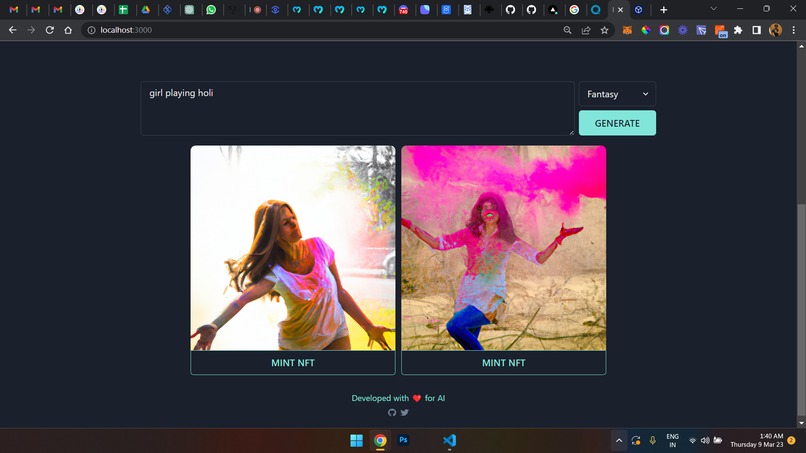Click the prompt text area
Screen dimensions: 806x453
(x=357, y=108)
